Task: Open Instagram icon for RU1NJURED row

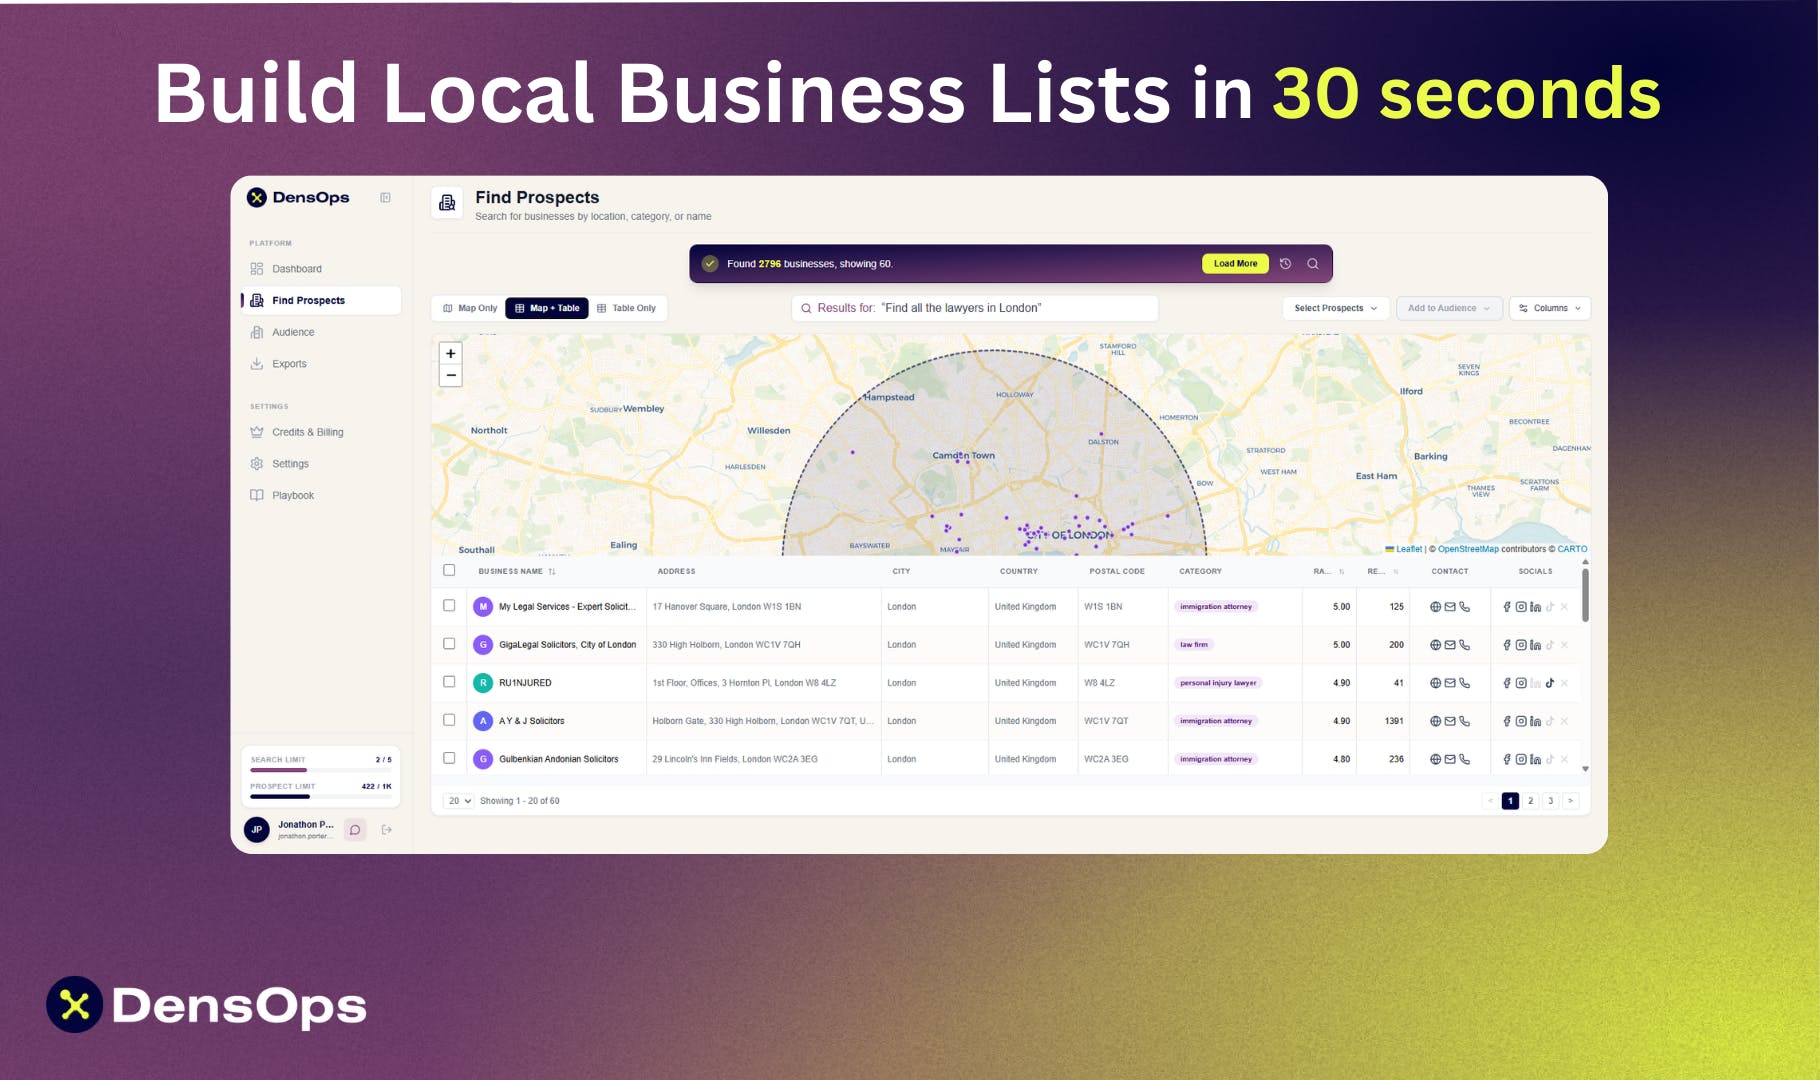Action: coord(1521,683)
